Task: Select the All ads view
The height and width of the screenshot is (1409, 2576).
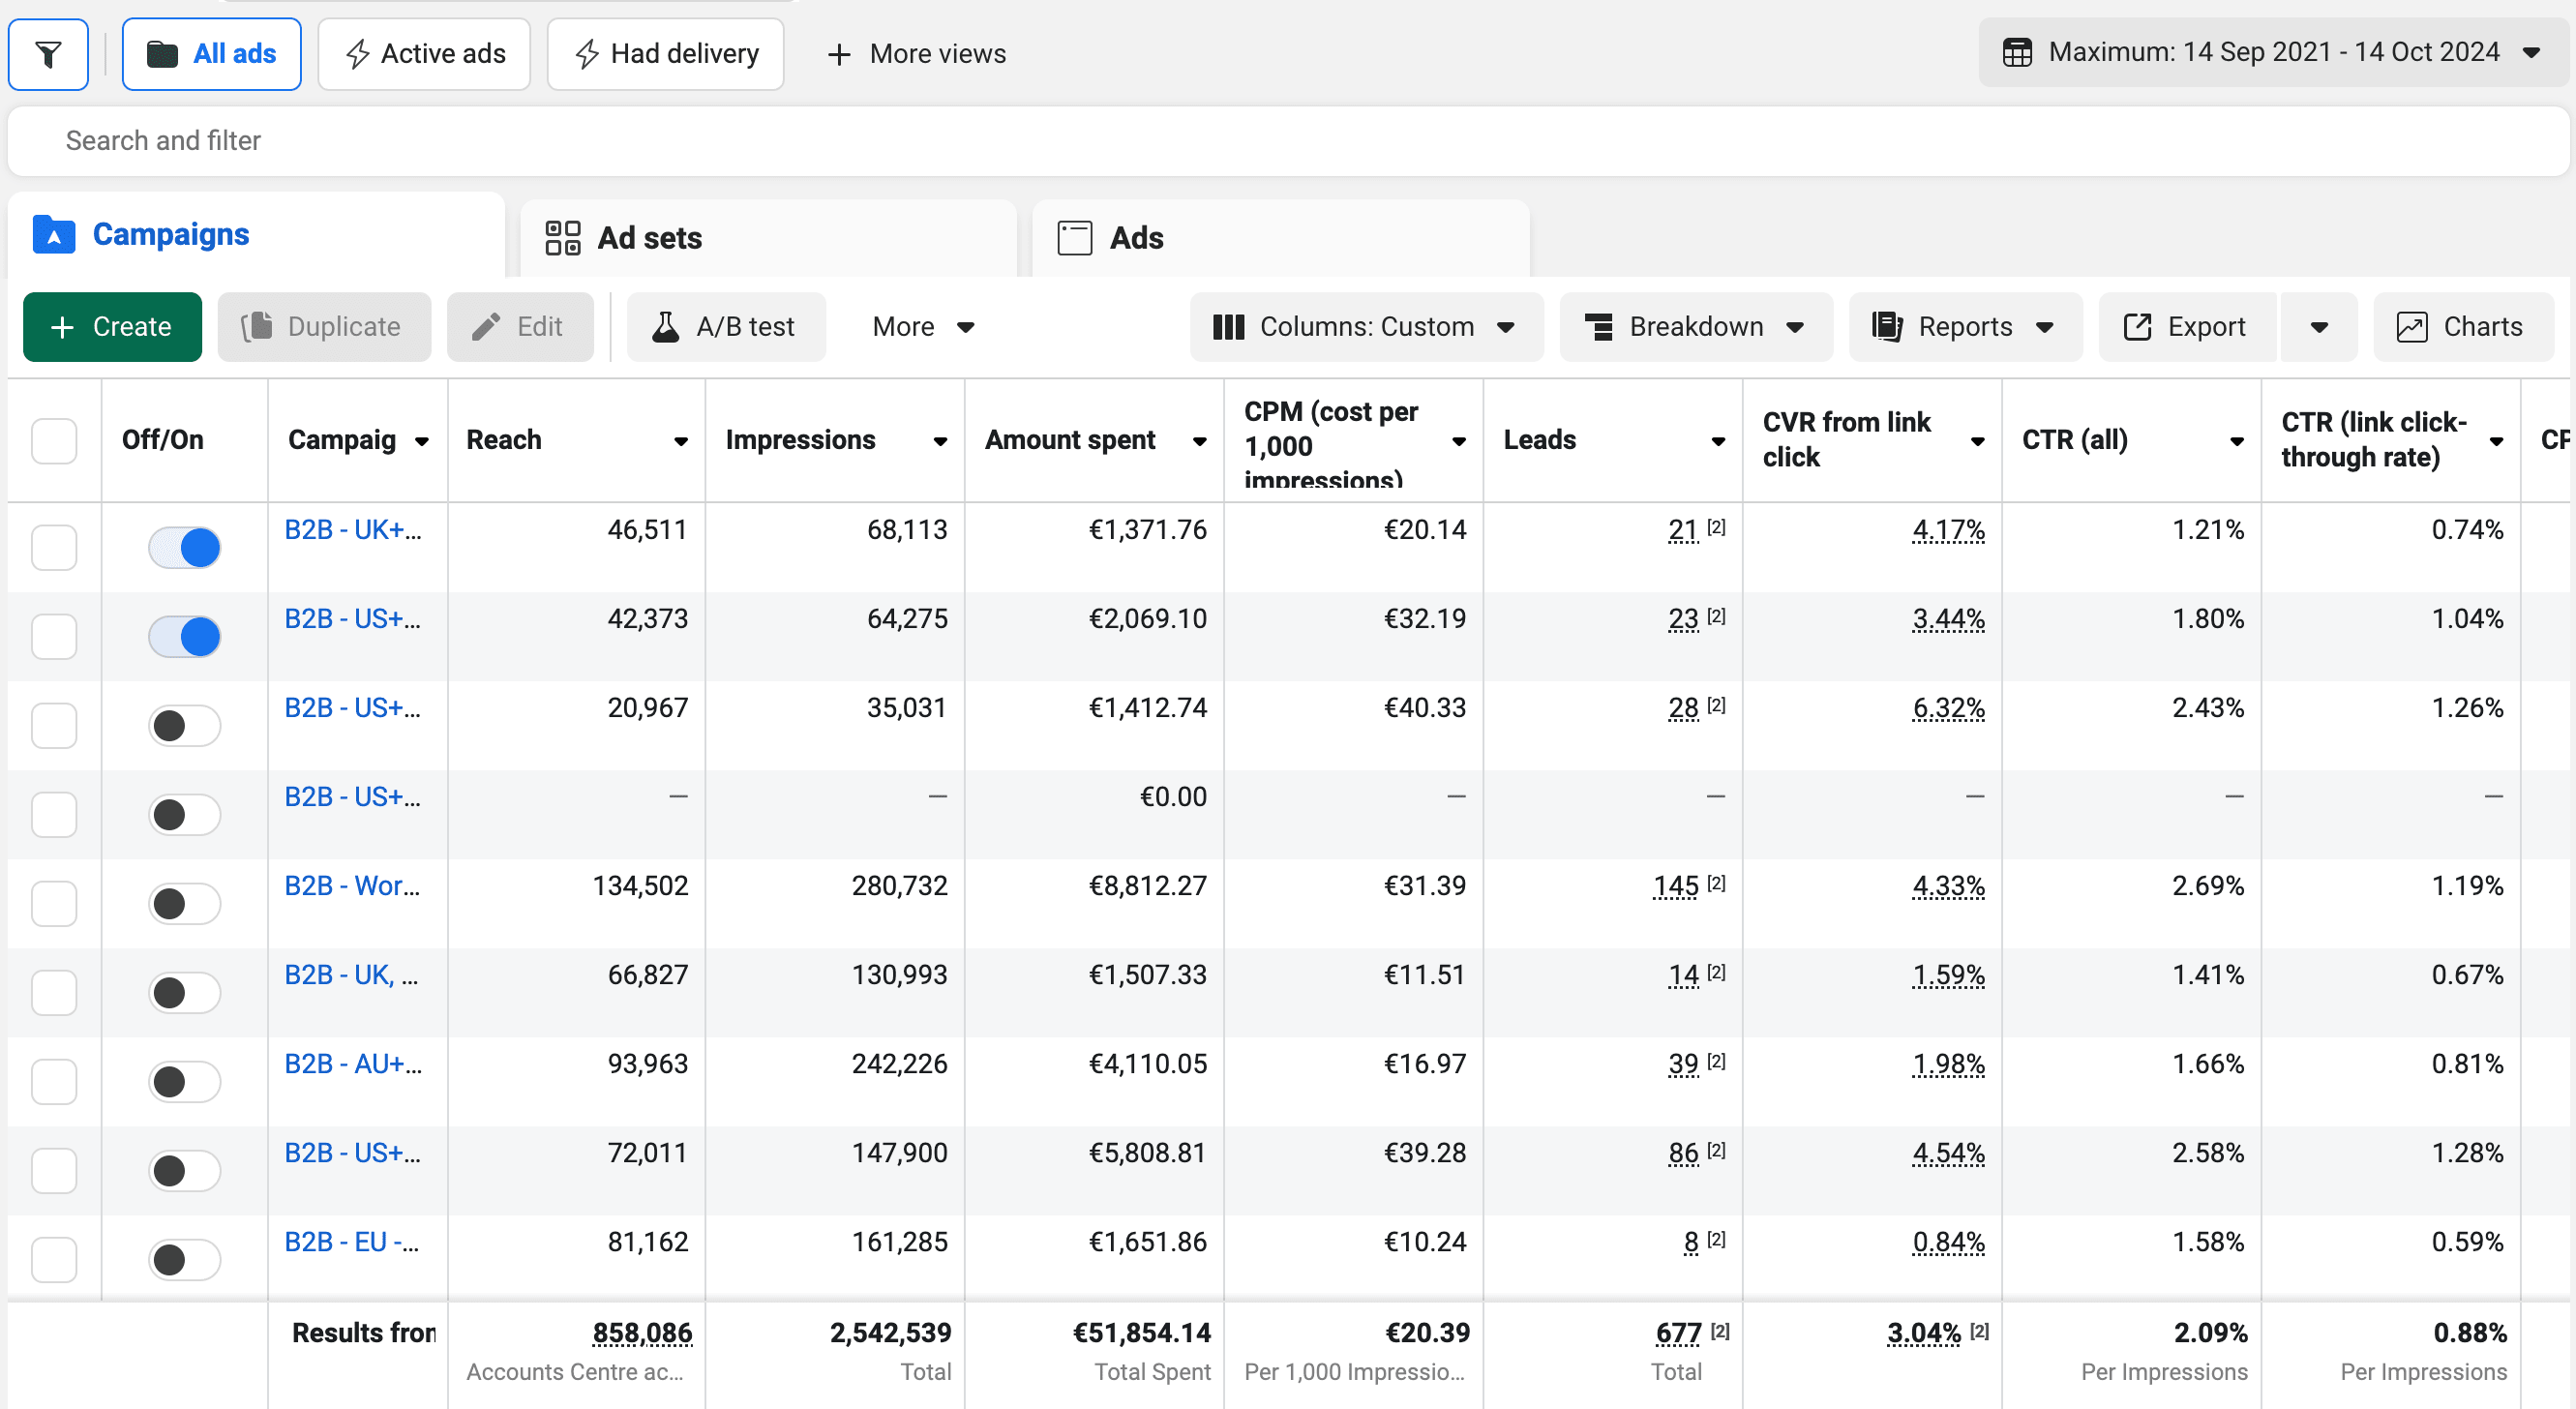Action: (x=212, y=54)
